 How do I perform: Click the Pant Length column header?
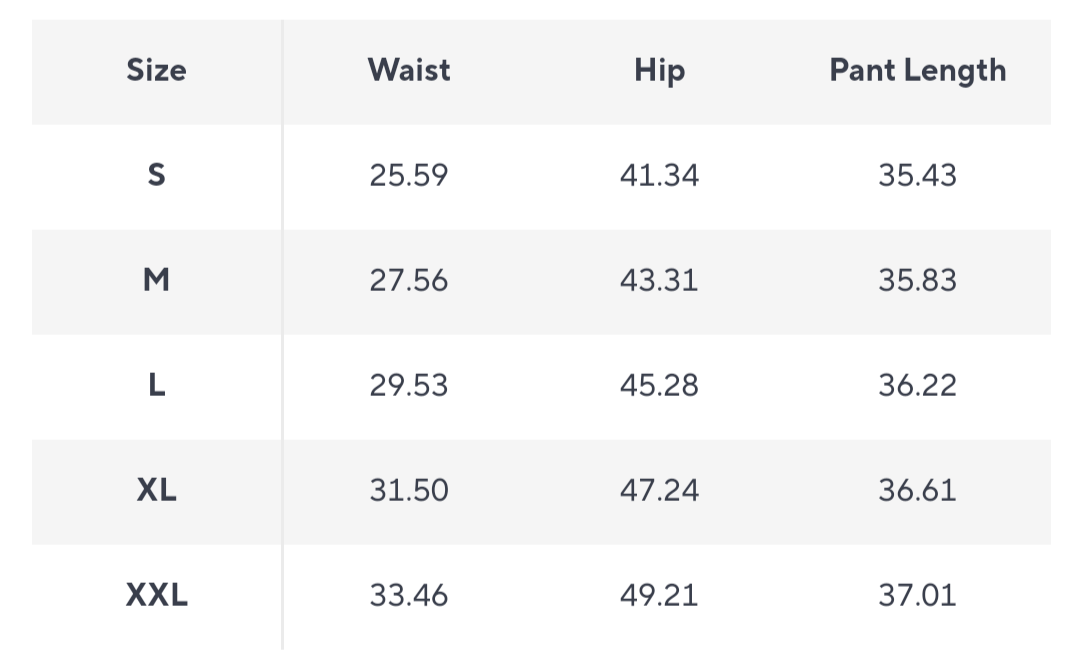pos(917,72)
